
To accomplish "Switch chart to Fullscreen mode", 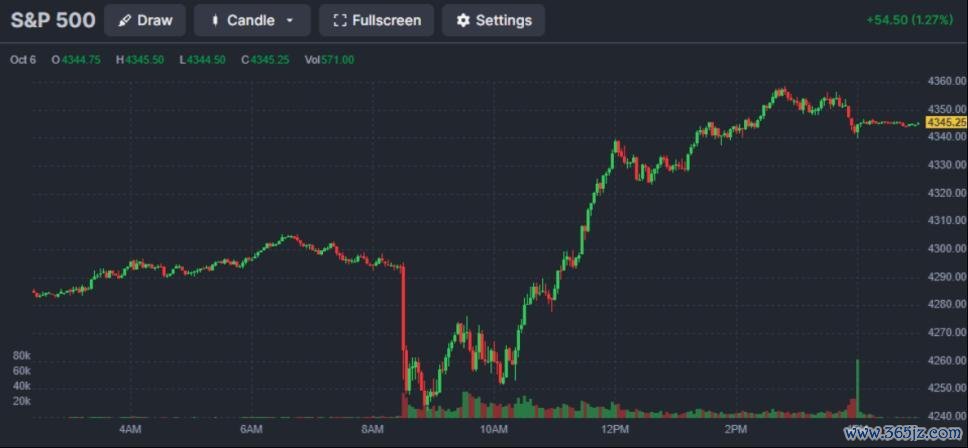I will click(x=377, y=20).
